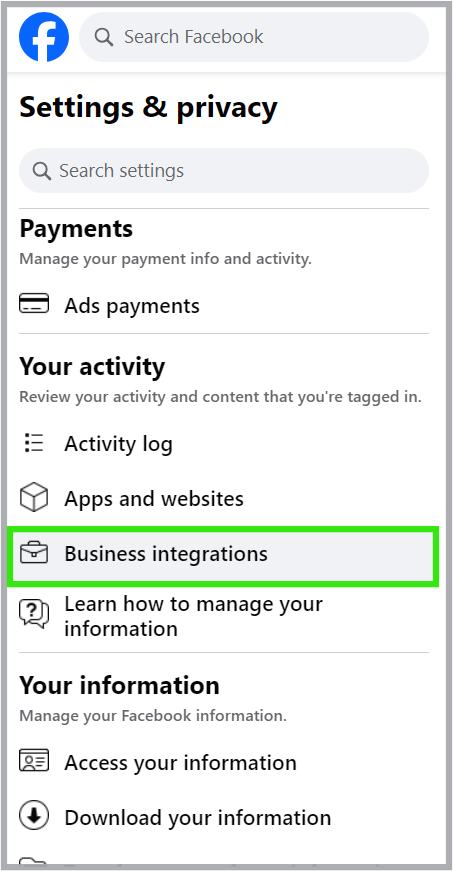Click the Facebook logo

pyautogui.click(x=44, y=37)
